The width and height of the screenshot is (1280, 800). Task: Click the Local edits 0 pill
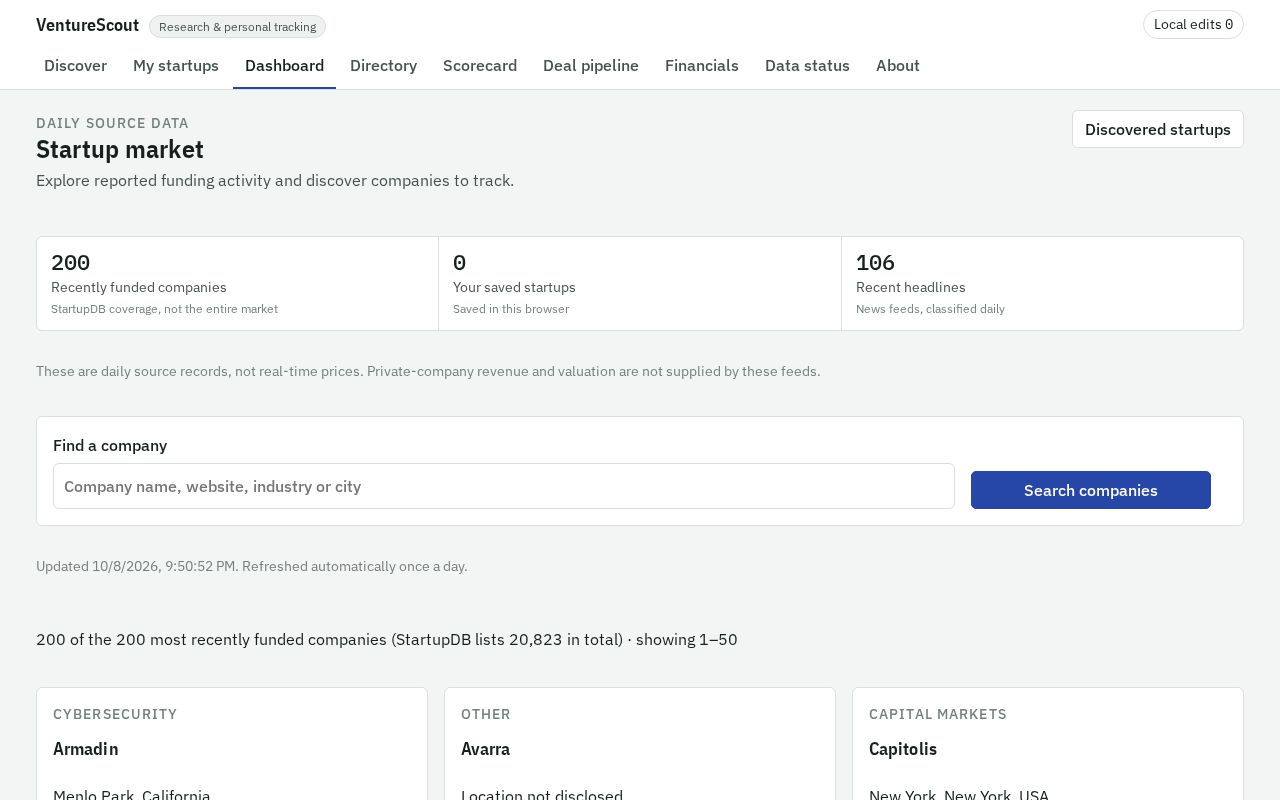[1193, 24]
